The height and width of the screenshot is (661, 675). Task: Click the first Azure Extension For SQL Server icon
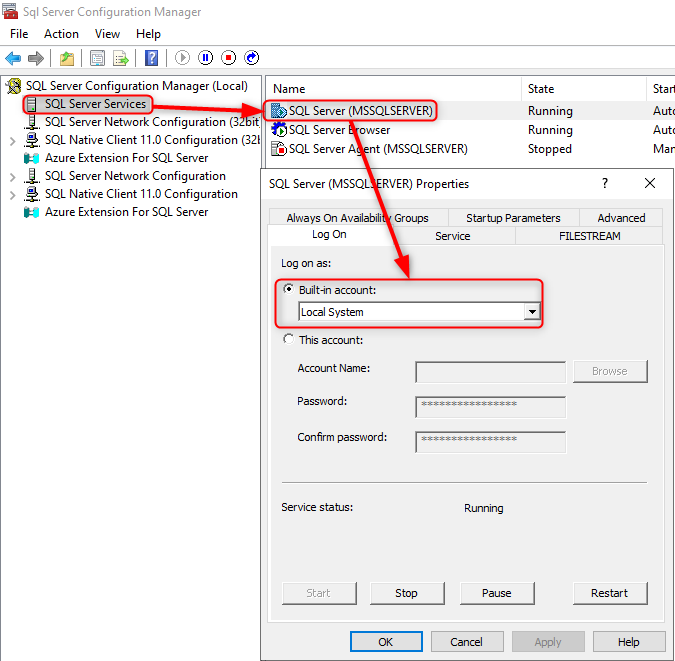(32, 158)
